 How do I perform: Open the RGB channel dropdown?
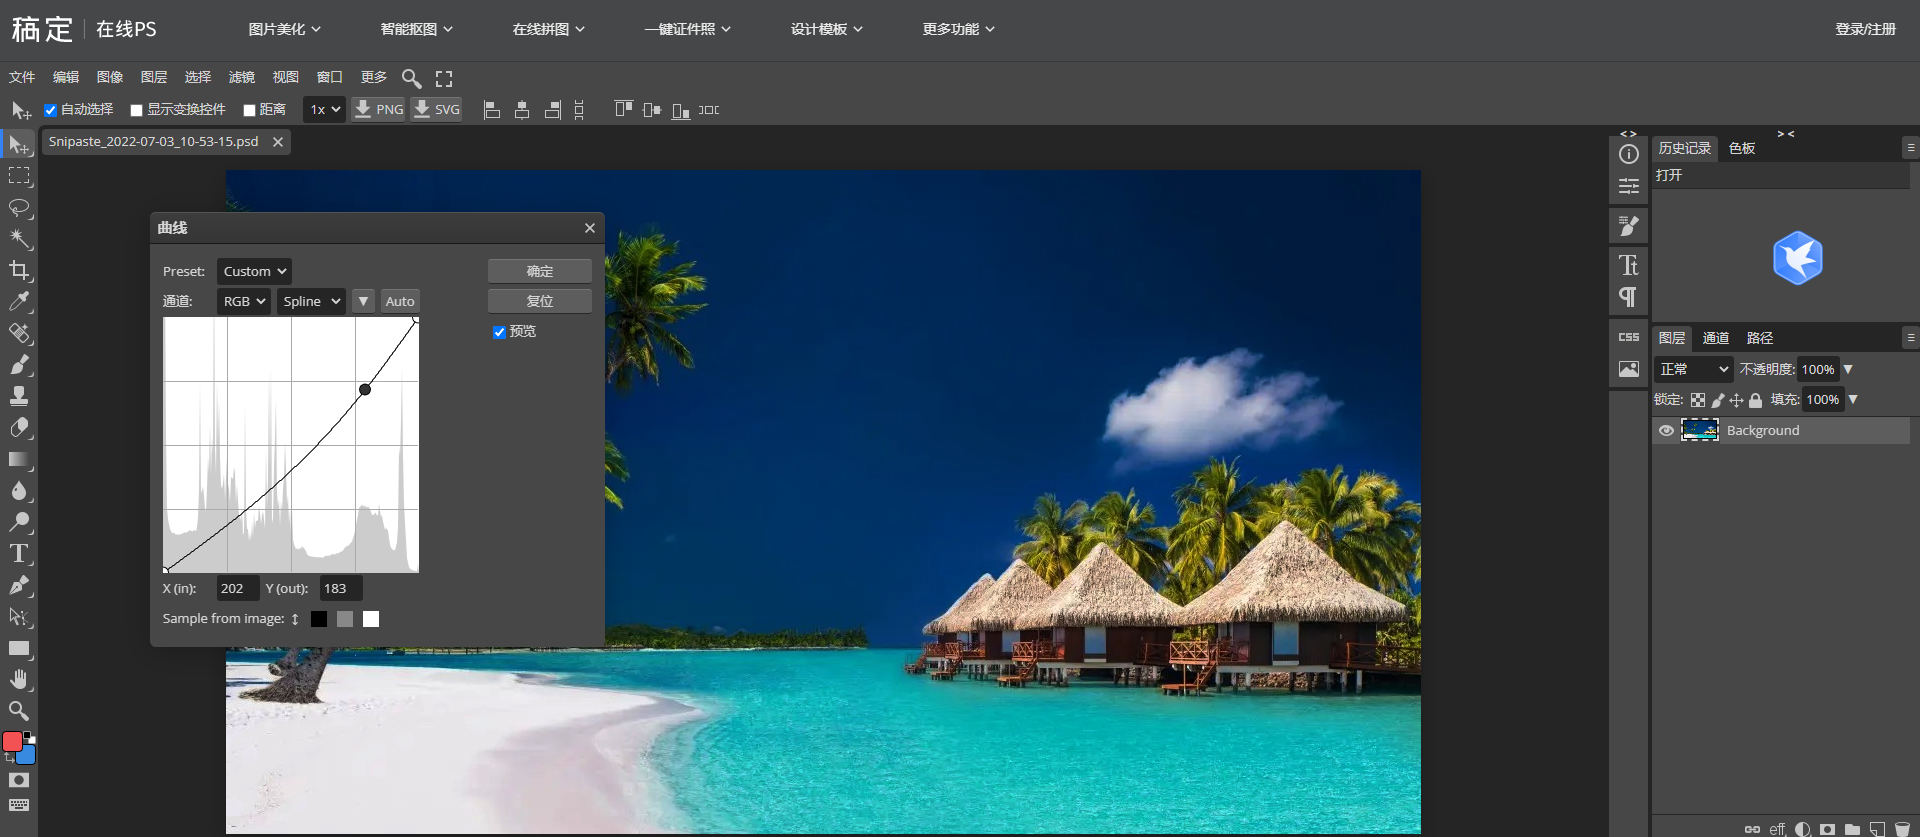click(244, 301)
